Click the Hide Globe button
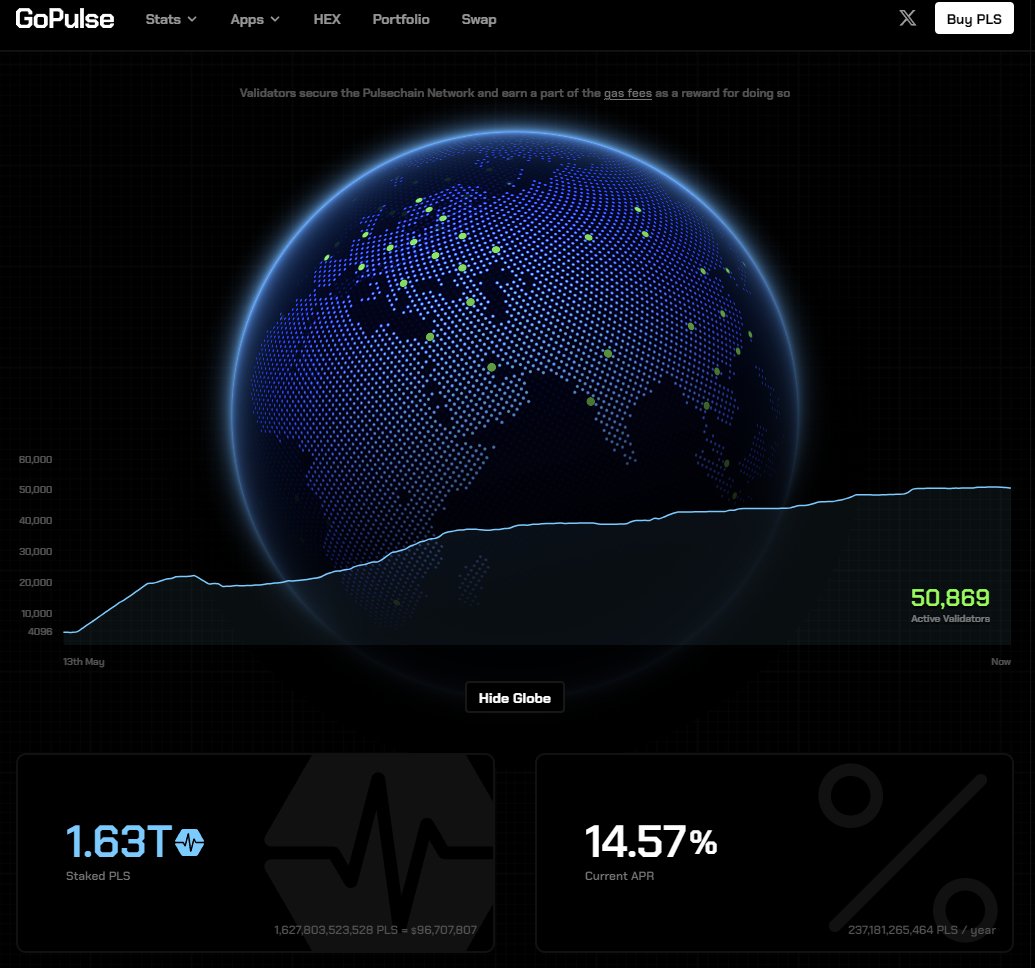This screenshot has height=968, width=1035. [514, 698]
